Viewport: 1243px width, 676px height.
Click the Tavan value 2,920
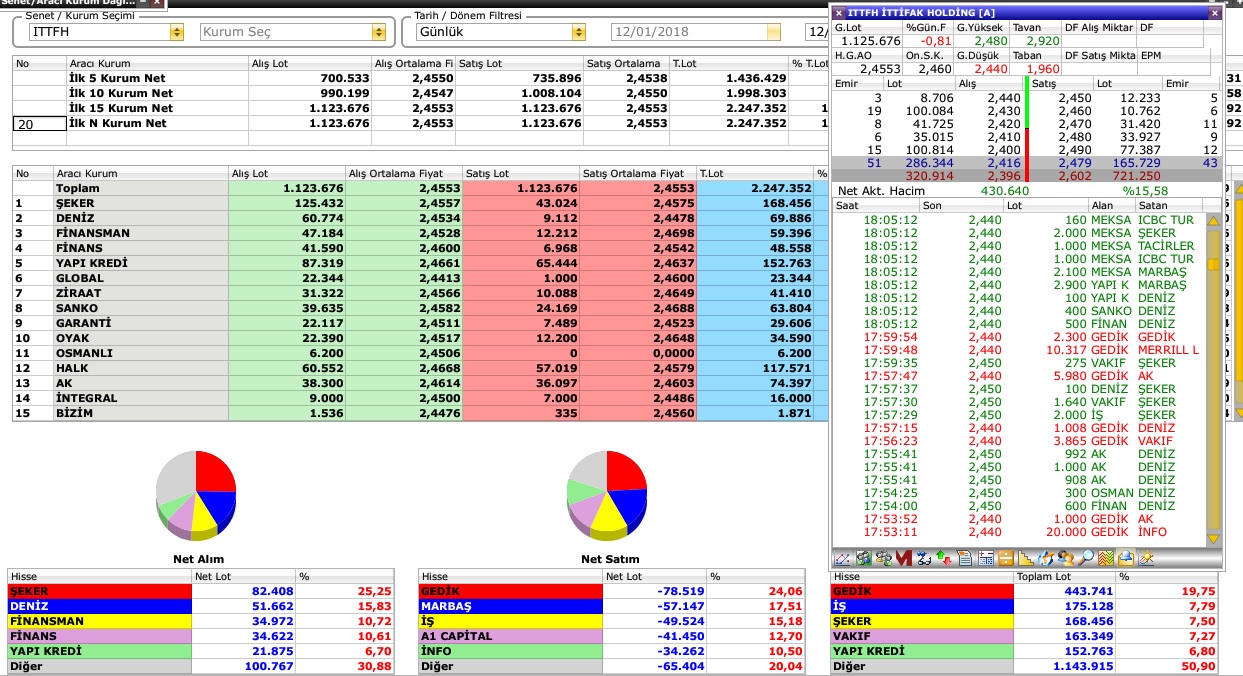point(1042,41)
